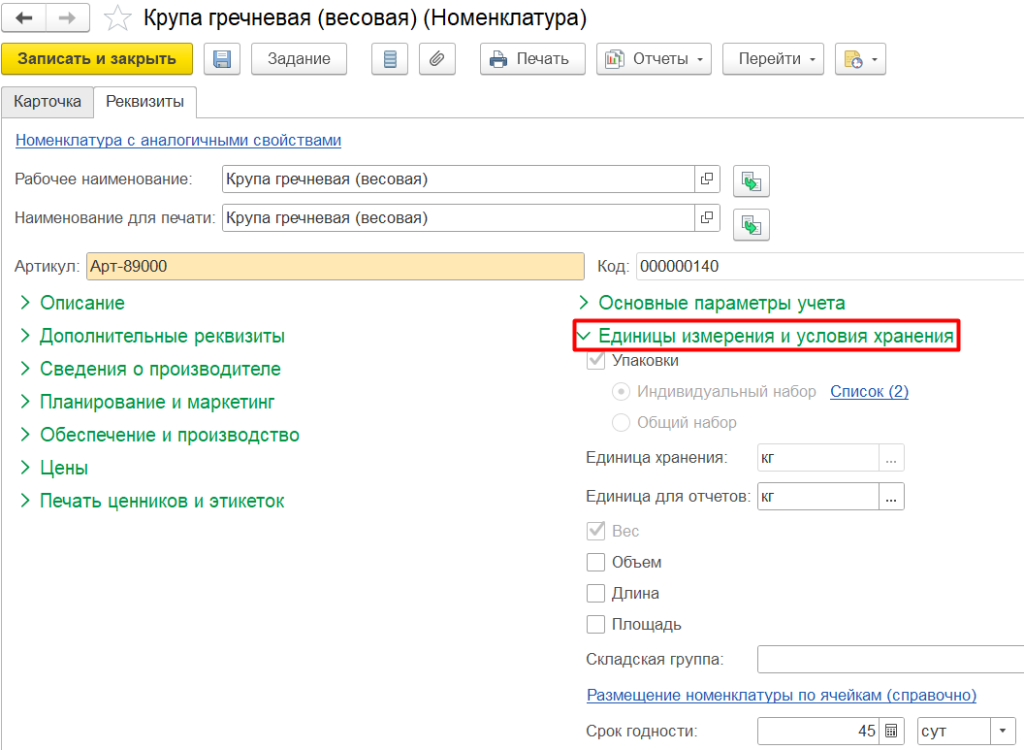Select Индивидуальный набор radio button
This screenshot has height=750, width=1024.
pyautogui.click(x=620, y=391)
